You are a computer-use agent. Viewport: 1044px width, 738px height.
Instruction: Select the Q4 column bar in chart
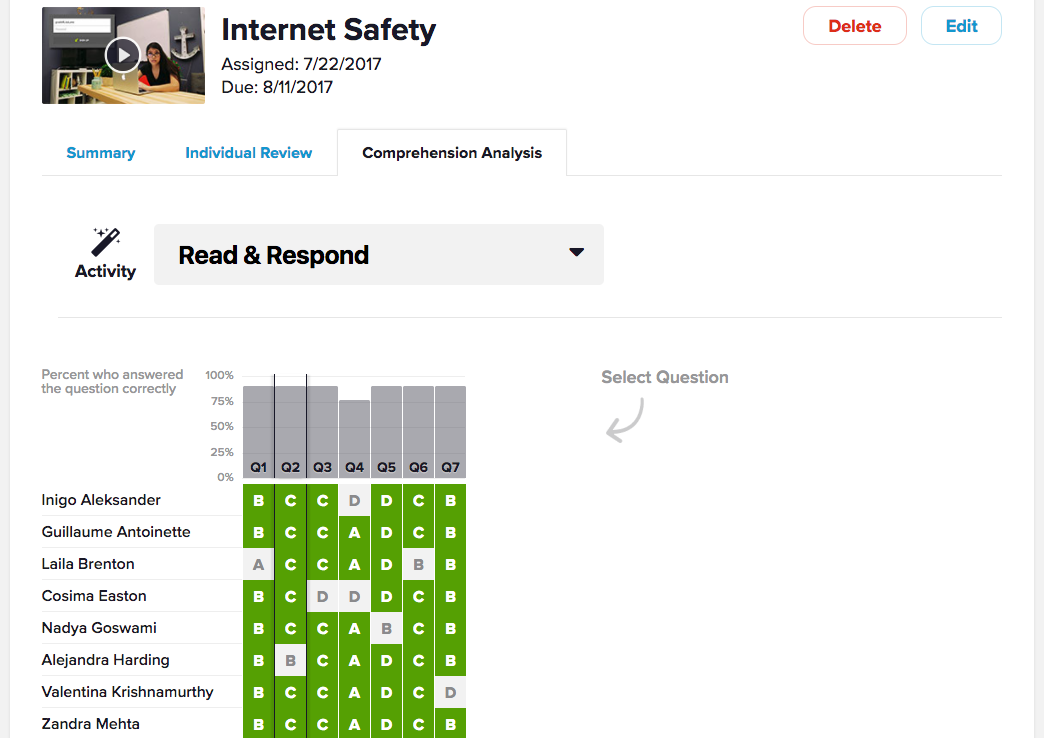(x=354, y=437)
